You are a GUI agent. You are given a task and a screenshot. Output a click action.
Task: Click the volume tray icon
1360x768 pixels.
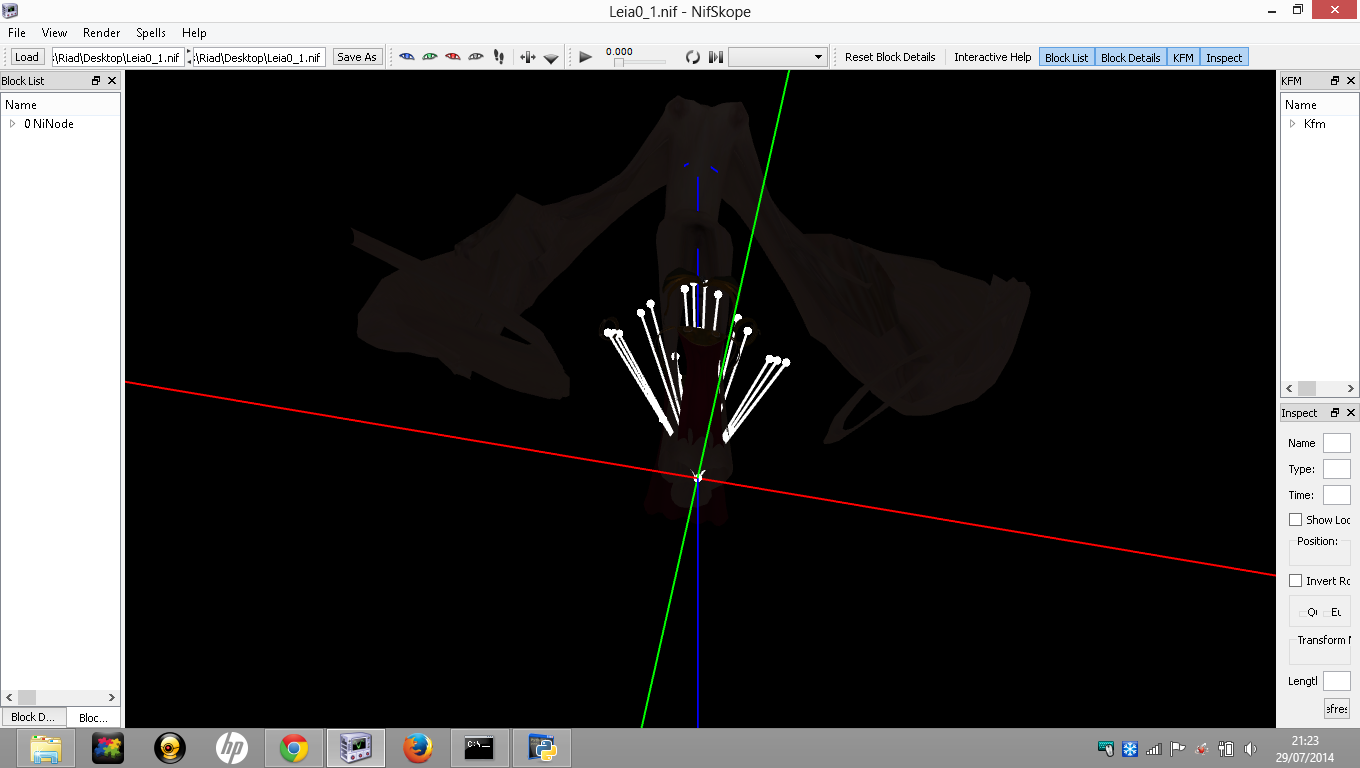tap(1250, 748)
